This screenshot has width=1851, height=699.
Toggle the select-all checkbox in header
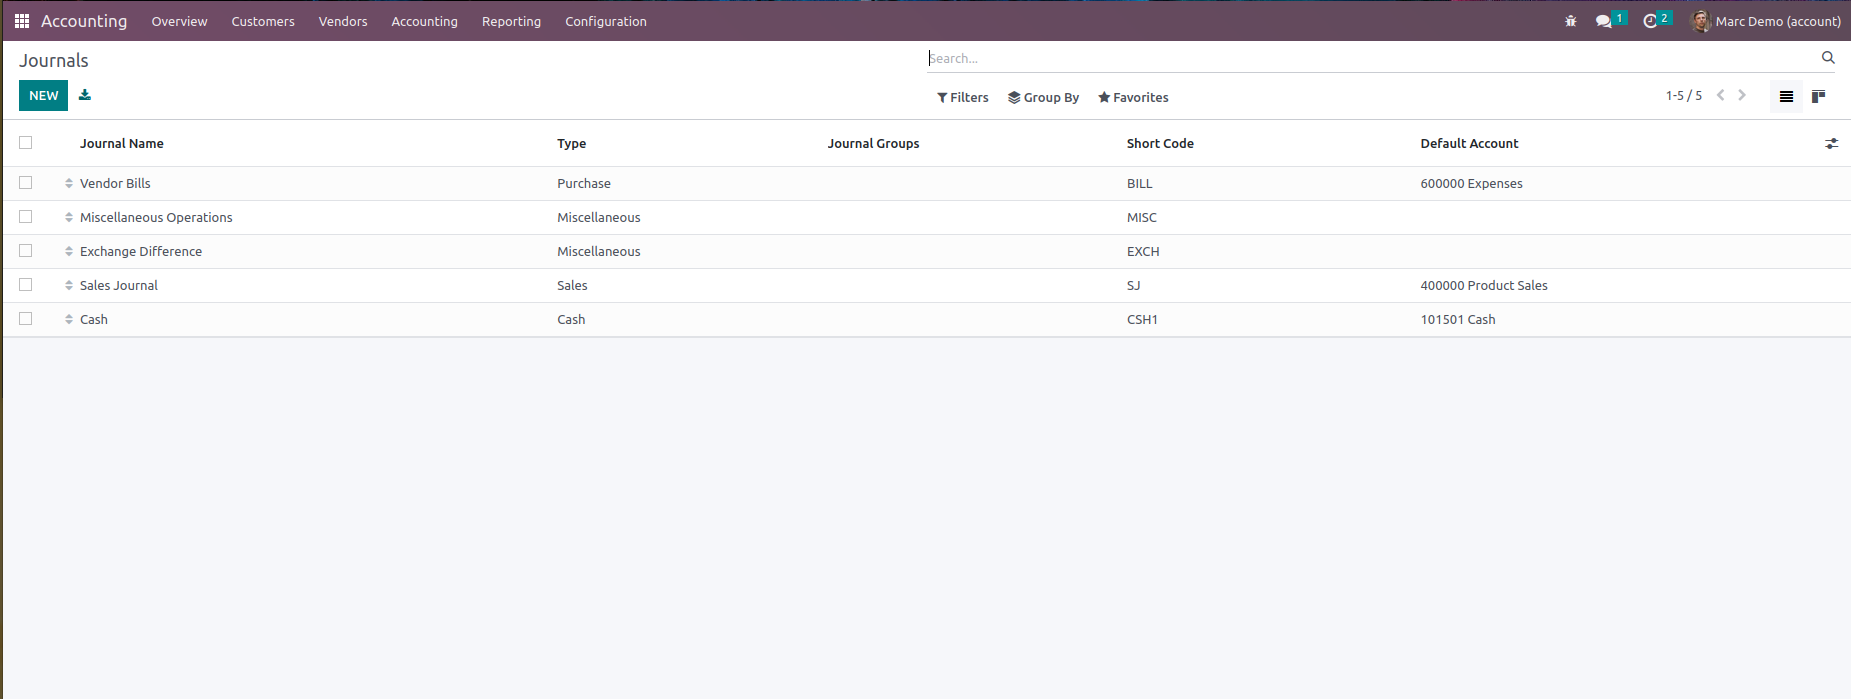(x=26, y=143)
